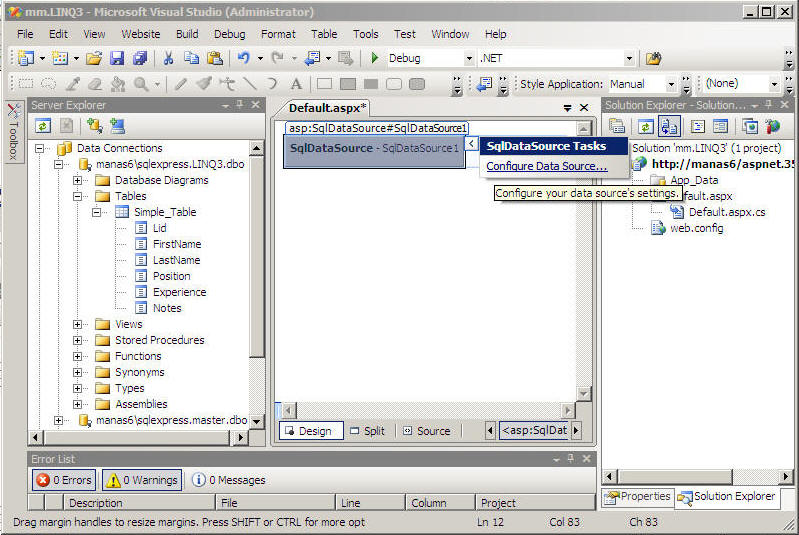Expand the Database Diagrams folder

pos(77,180)
